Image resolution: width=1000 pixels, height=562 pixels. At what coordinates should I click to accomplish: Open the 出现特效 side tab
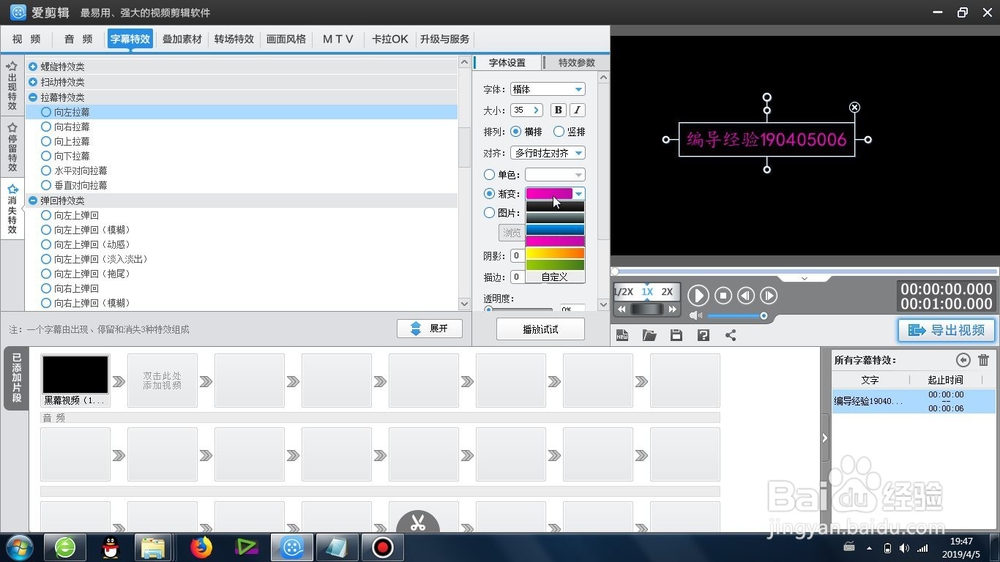click(x=12, y=86)
